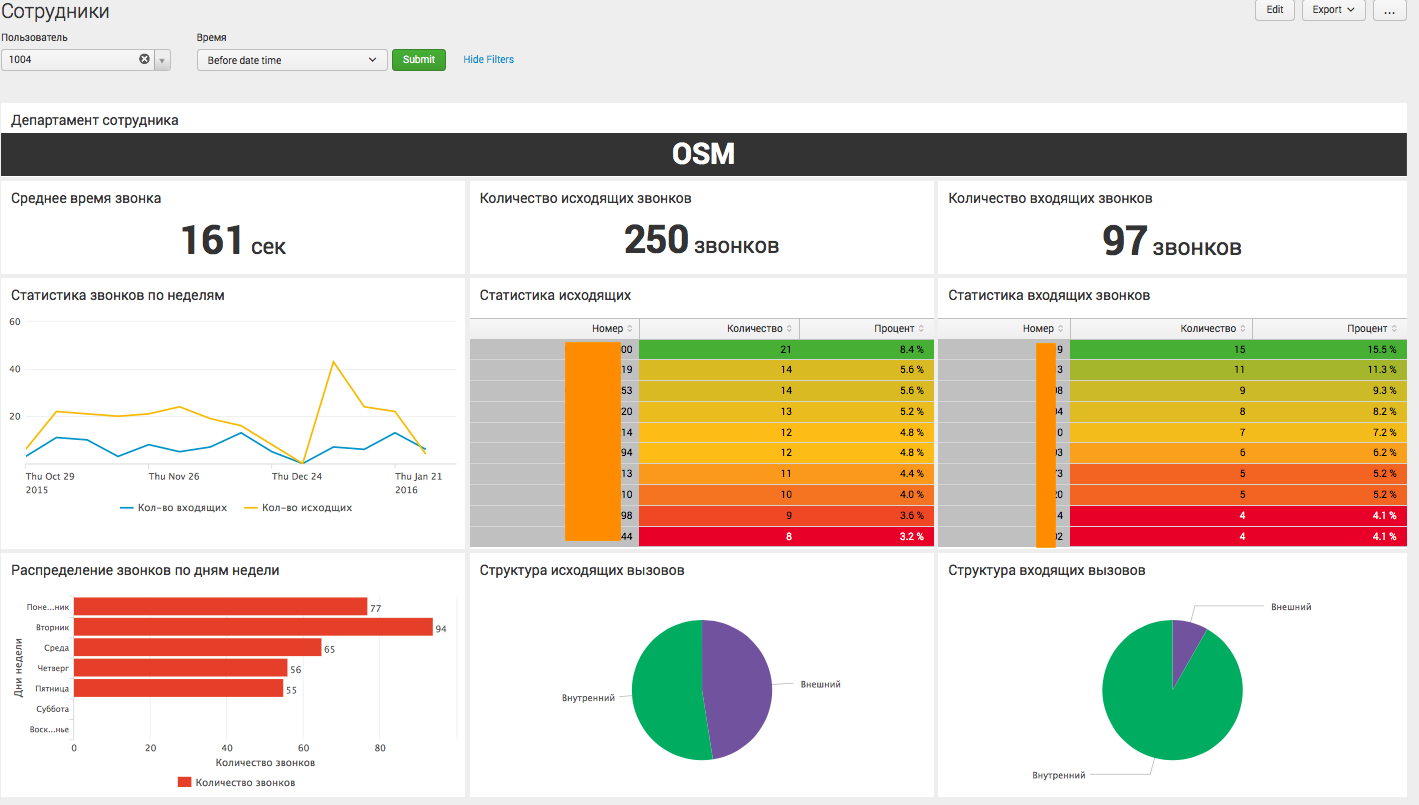The width and height of the screenshot is (1419, 805).
Task: Open the Export dropdown
Action: [1333, 10]
